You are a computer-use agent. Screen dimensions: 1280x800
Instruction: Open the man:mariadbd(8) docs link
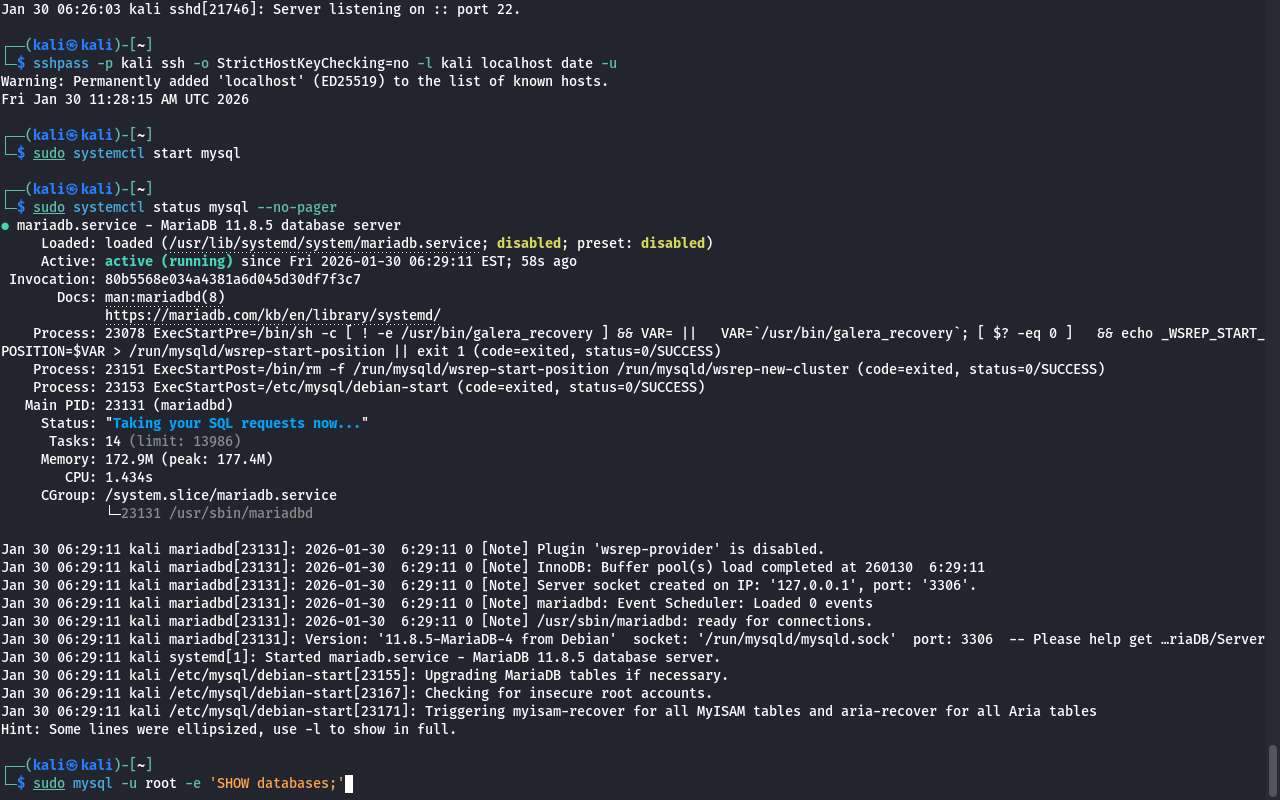pos(164,297)
